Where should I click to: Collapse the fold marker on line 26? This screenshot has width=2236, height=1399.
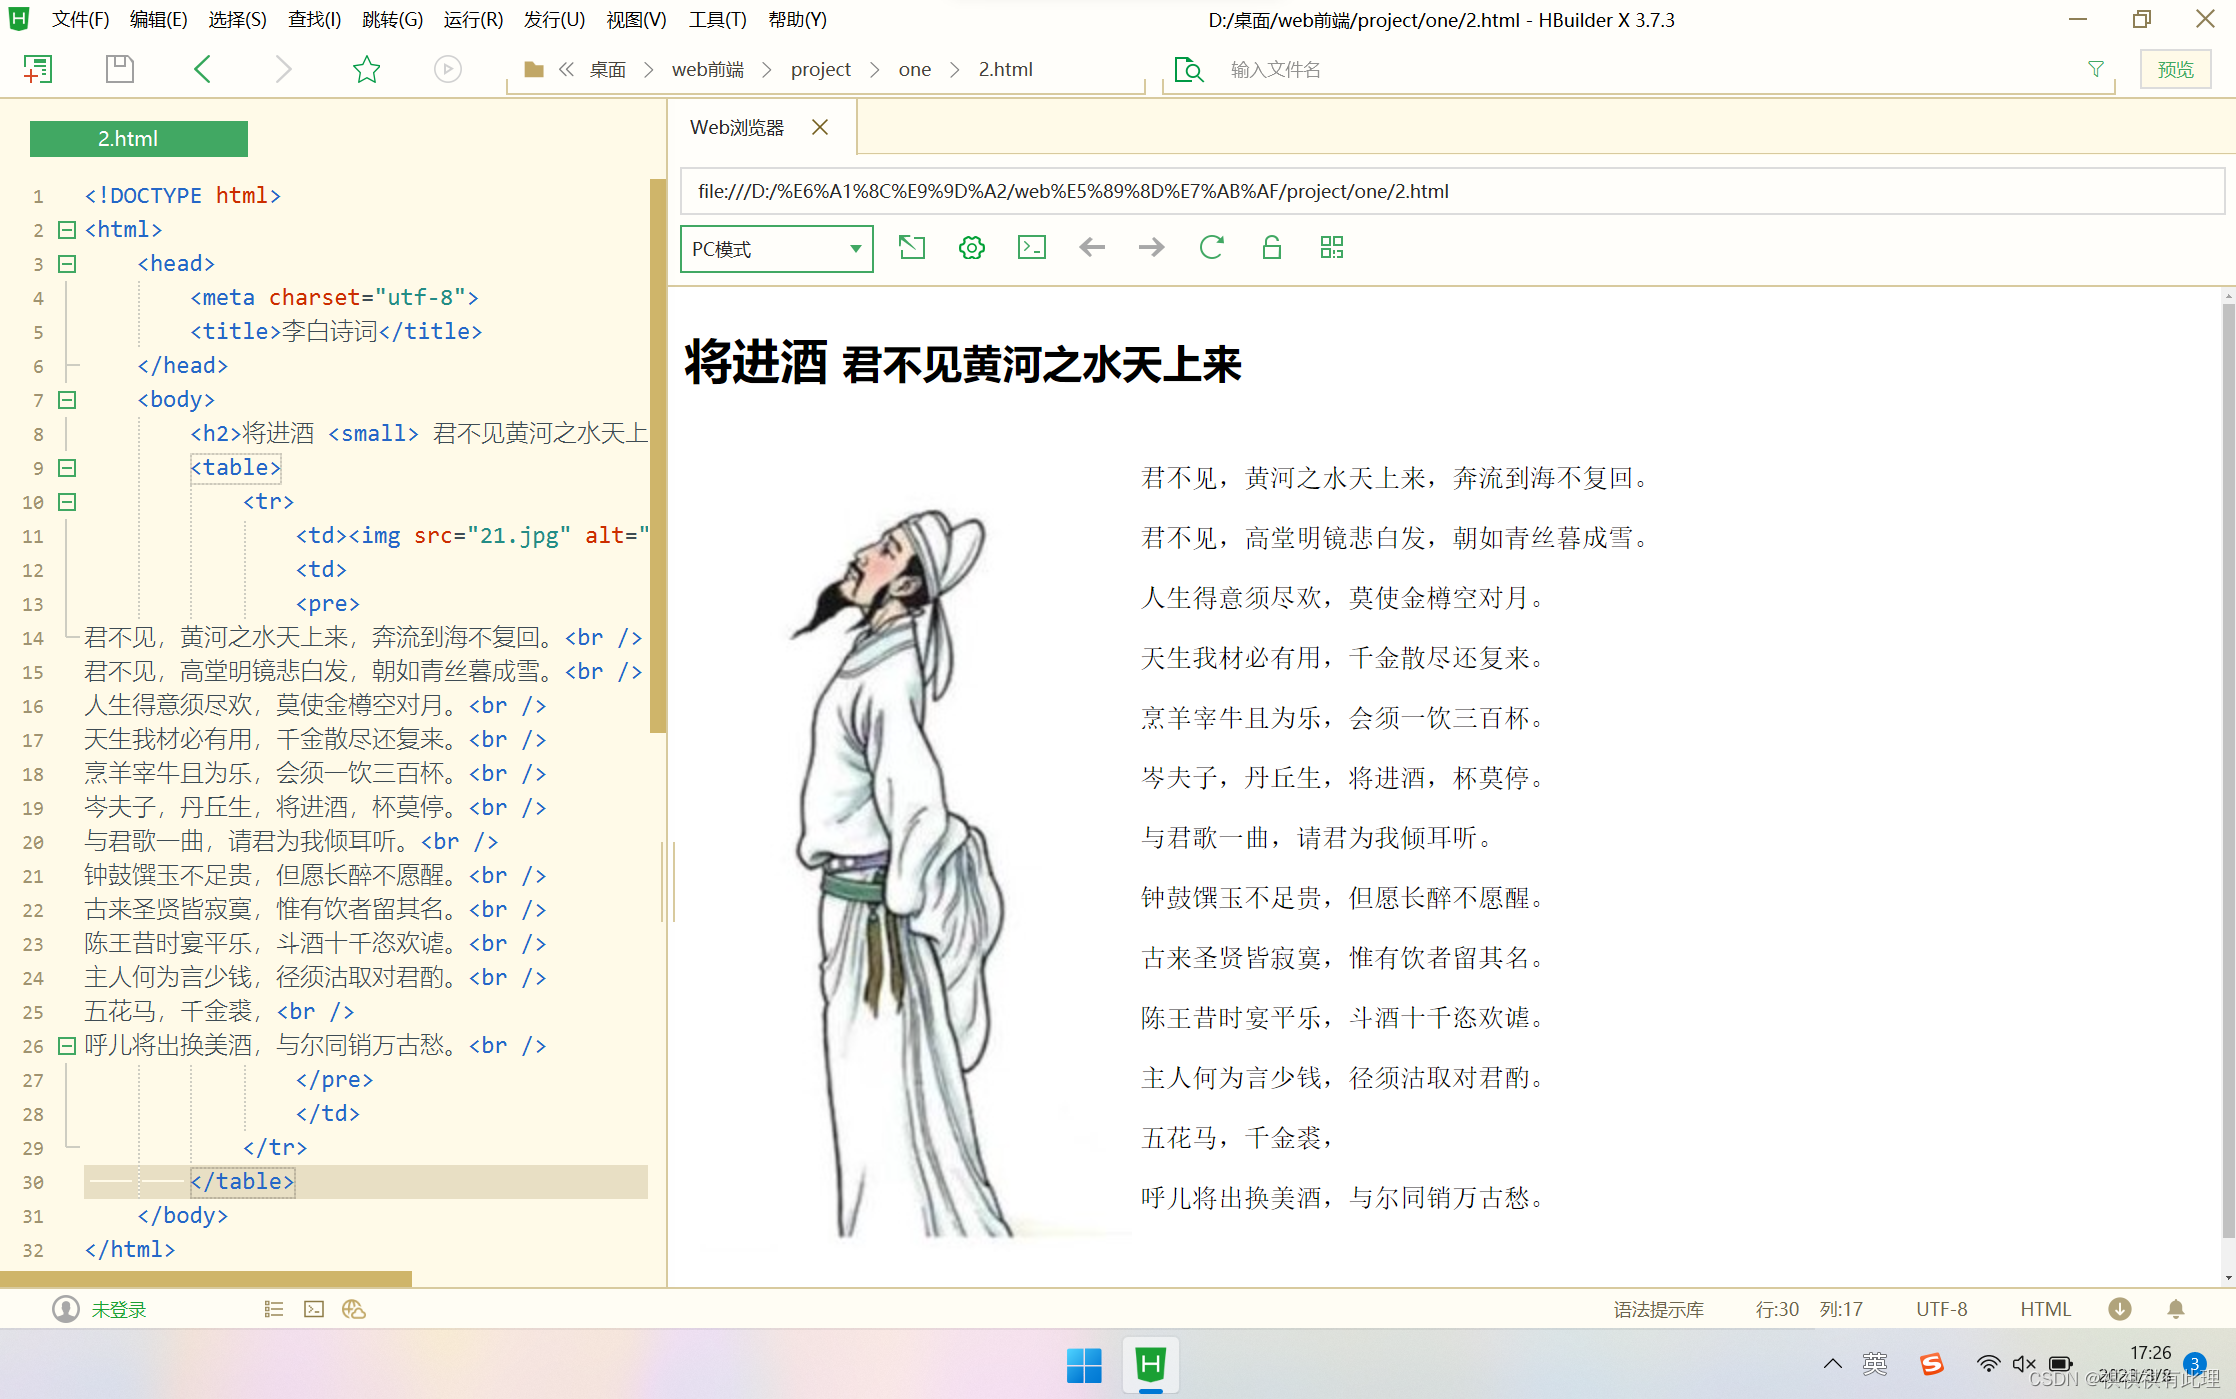pyautogui.click(x=67, y=1046)
